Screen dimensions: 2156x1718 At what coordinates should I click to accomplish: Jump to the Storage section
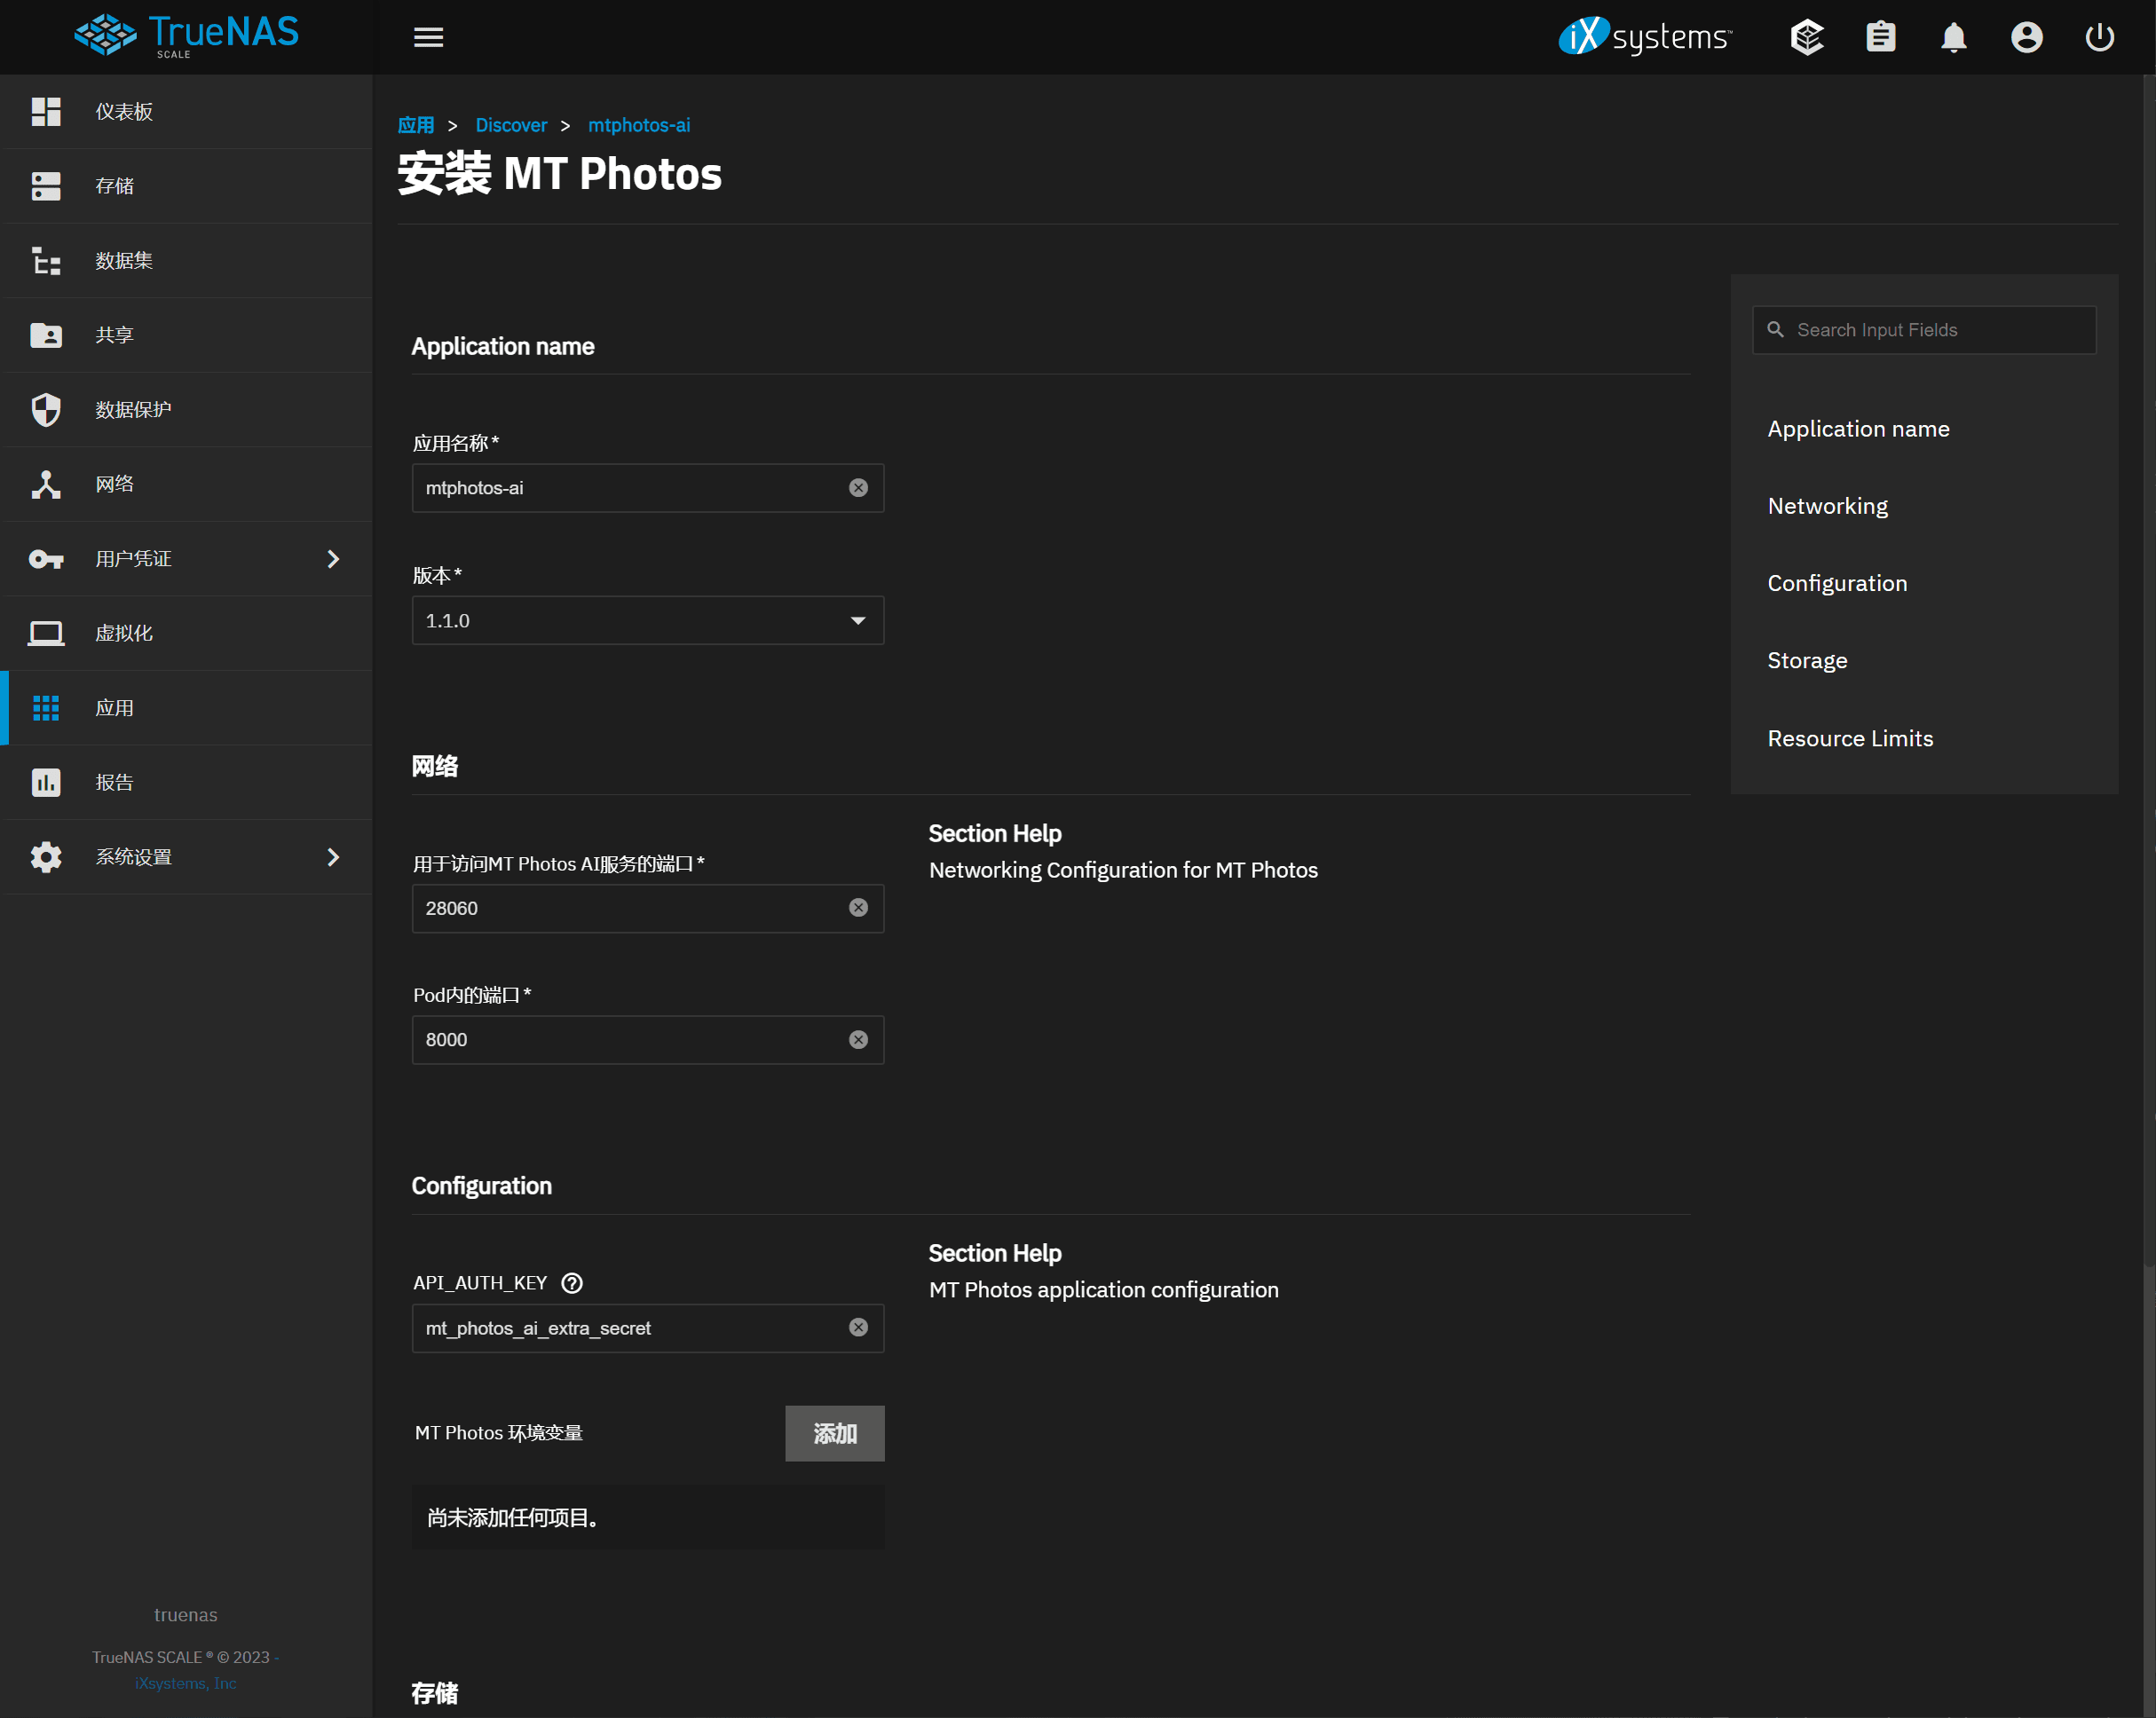(1807, 661)
